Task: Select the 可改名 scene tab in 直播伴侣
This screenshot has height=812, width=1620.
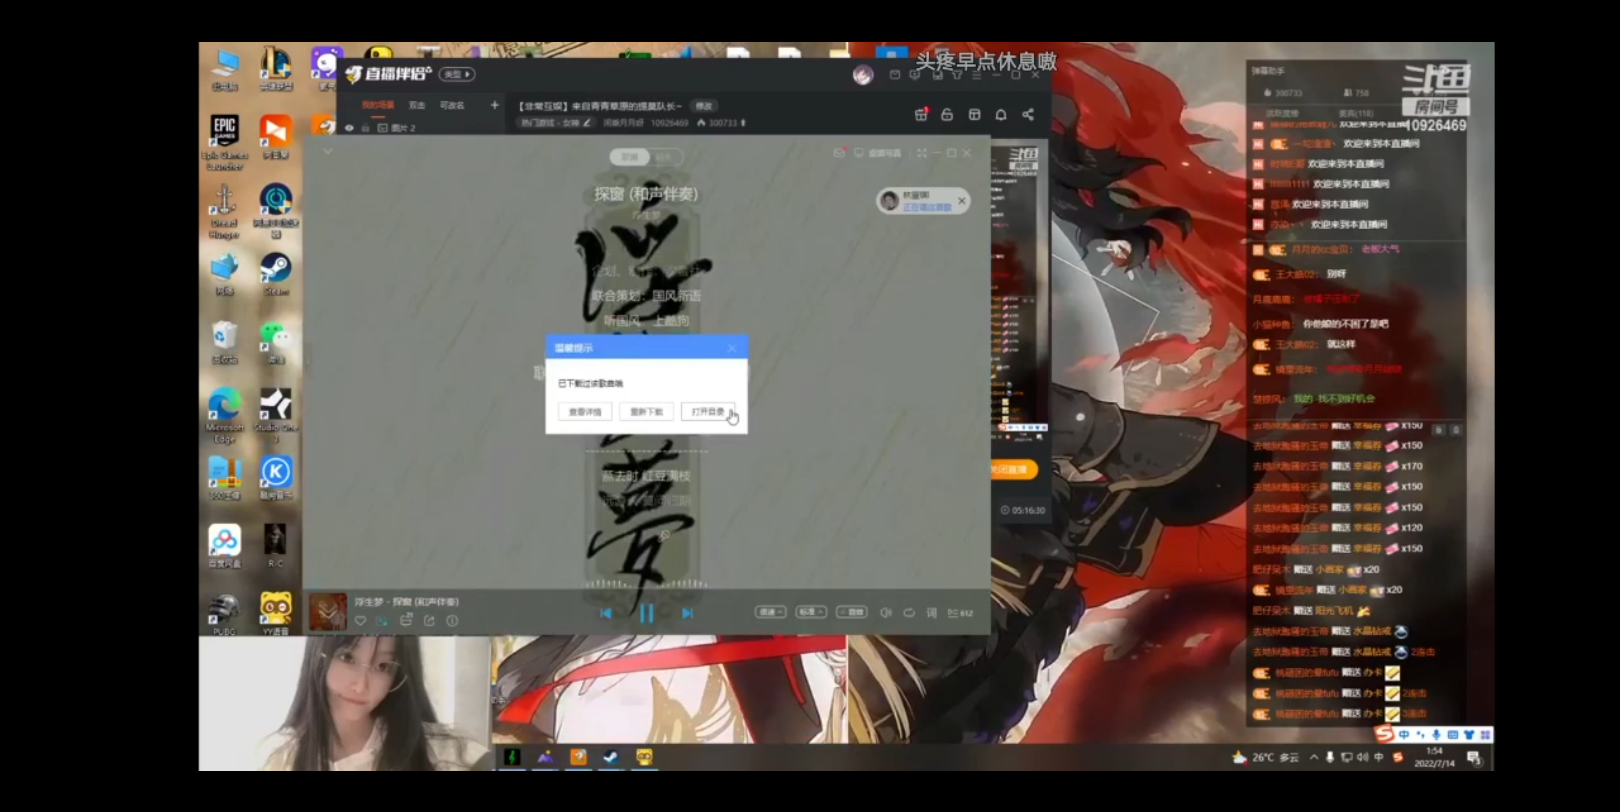Action: [x=452, y=105]
